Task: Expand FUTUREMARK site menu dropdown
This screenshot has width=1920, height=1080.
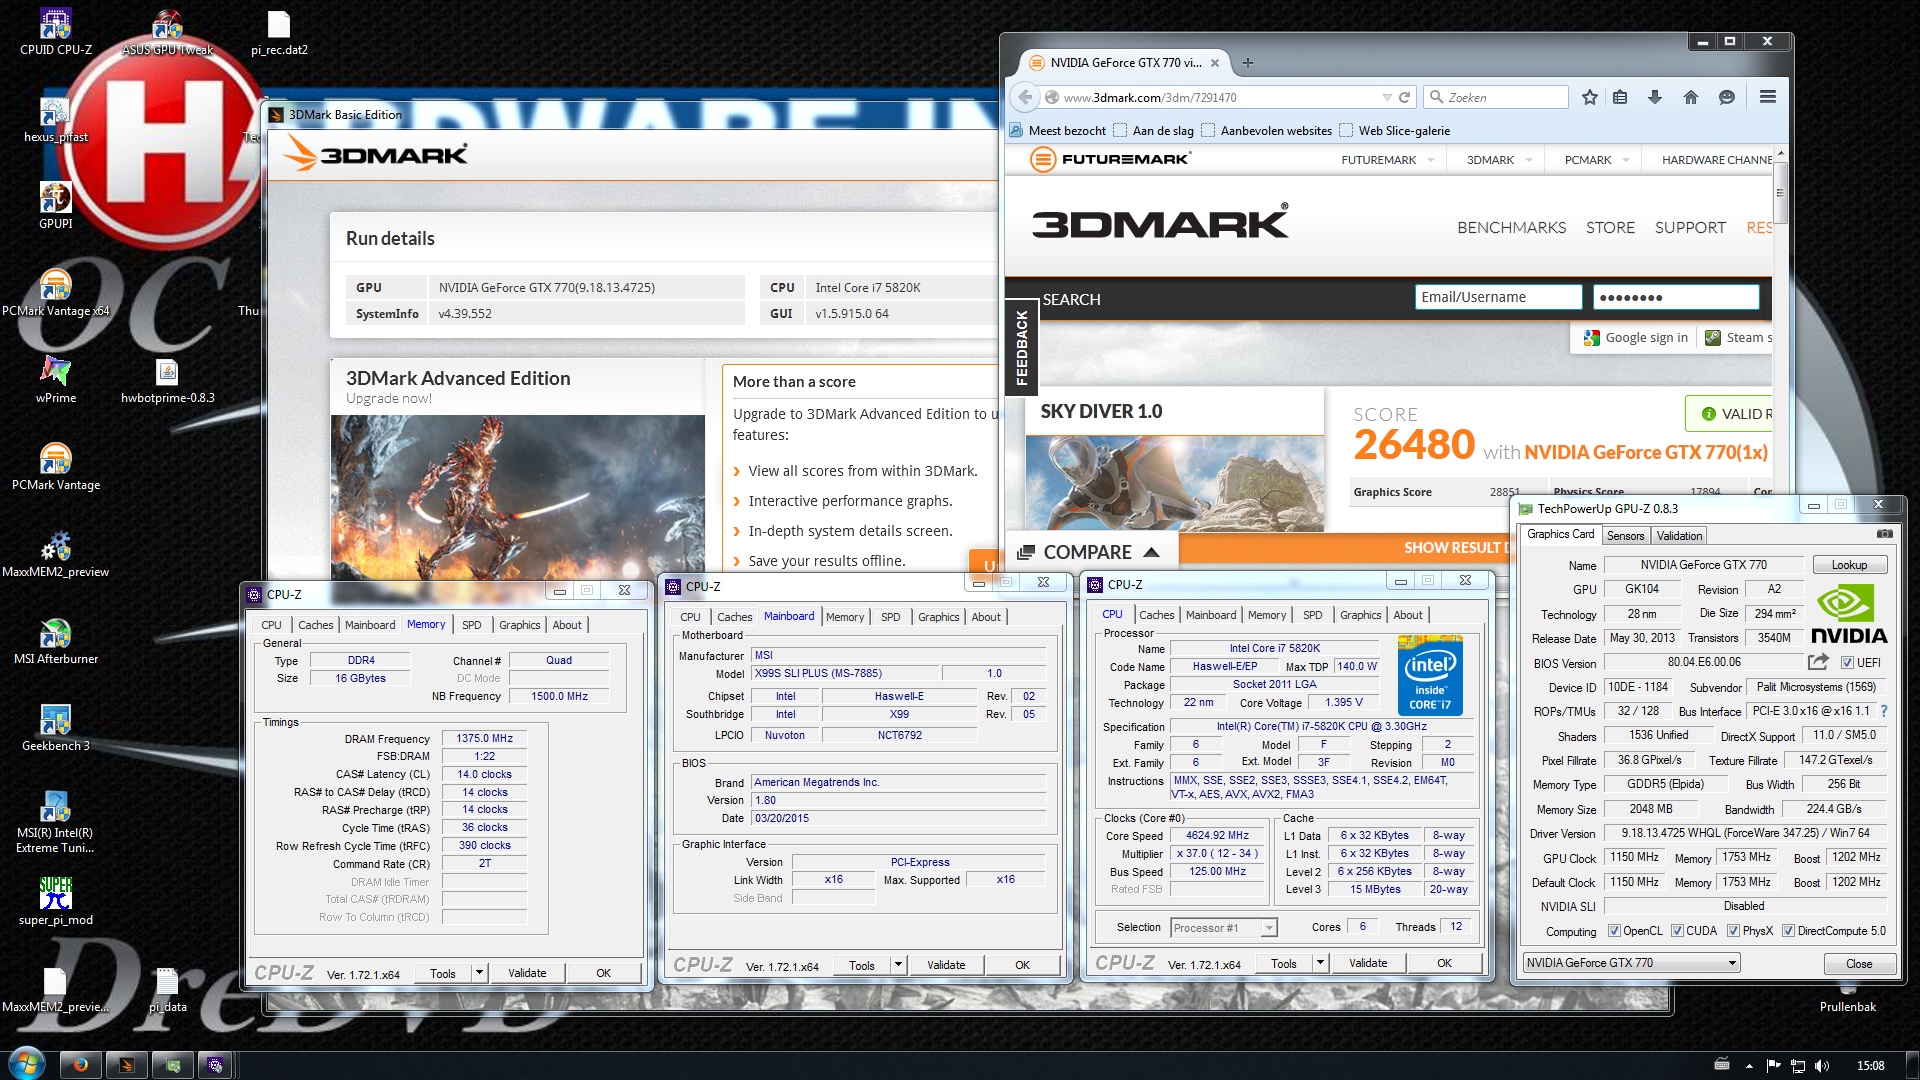Action: pyautogui.click(x=1431, y=160)
